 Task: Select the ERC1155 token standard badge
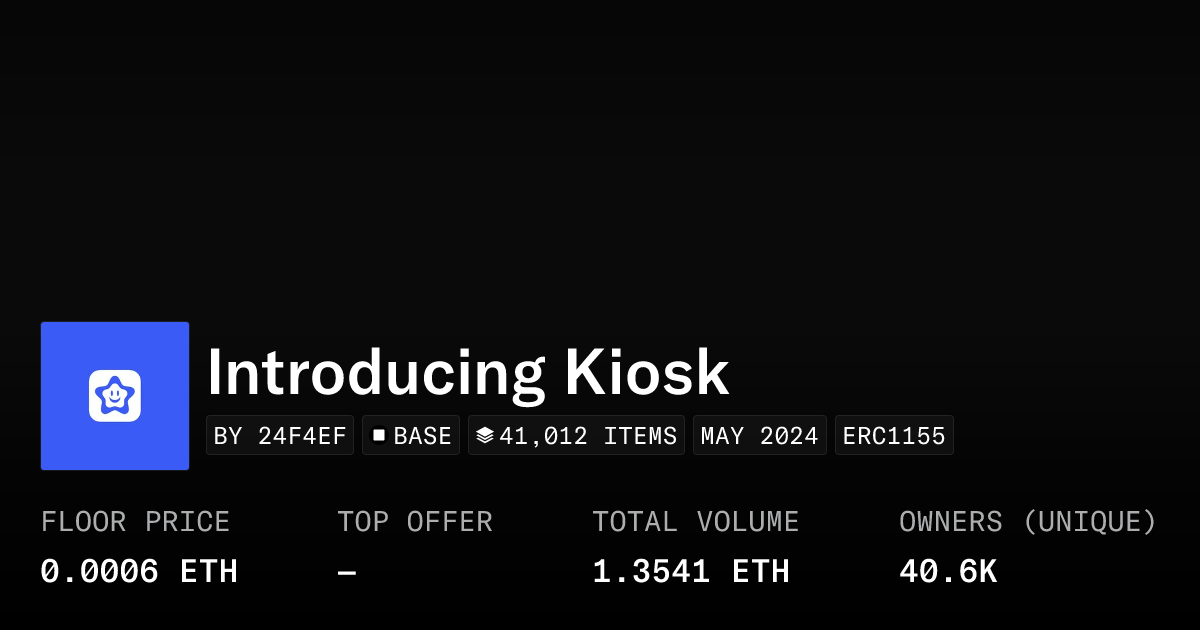click(x=894, y=436)
